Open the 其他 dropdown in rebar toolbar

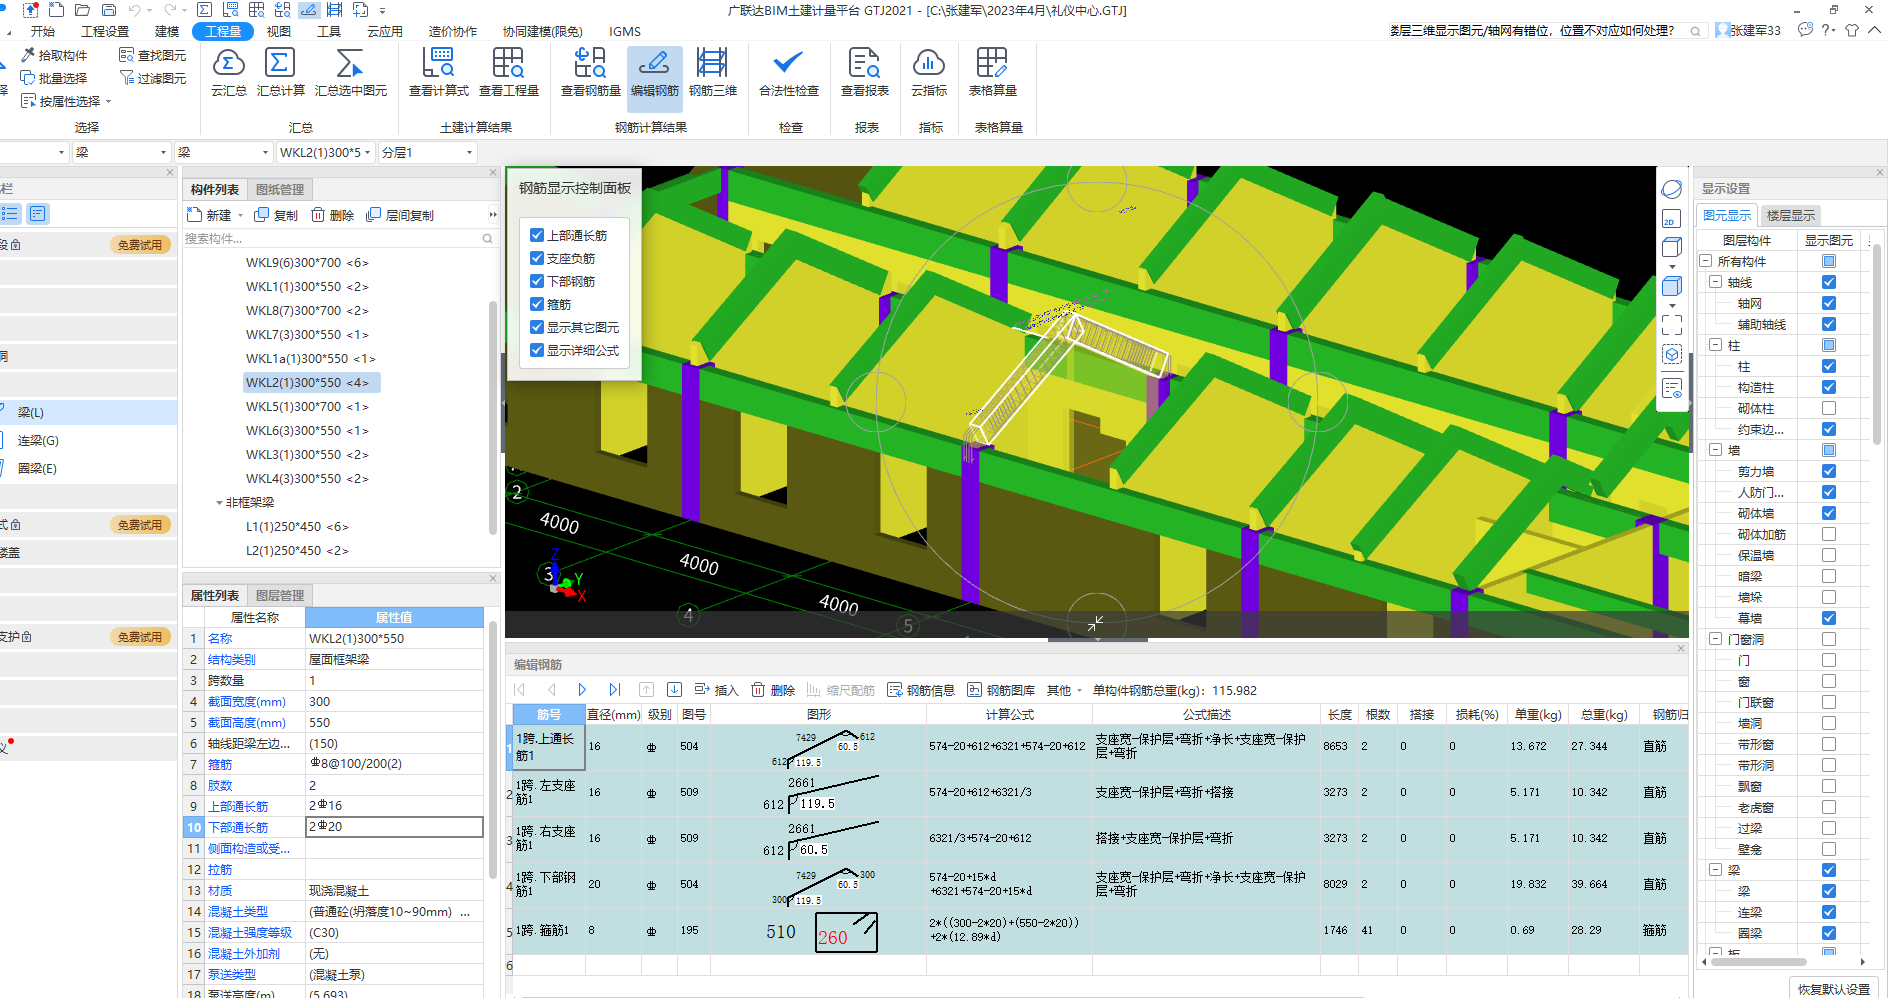(x=1064, y=690)
